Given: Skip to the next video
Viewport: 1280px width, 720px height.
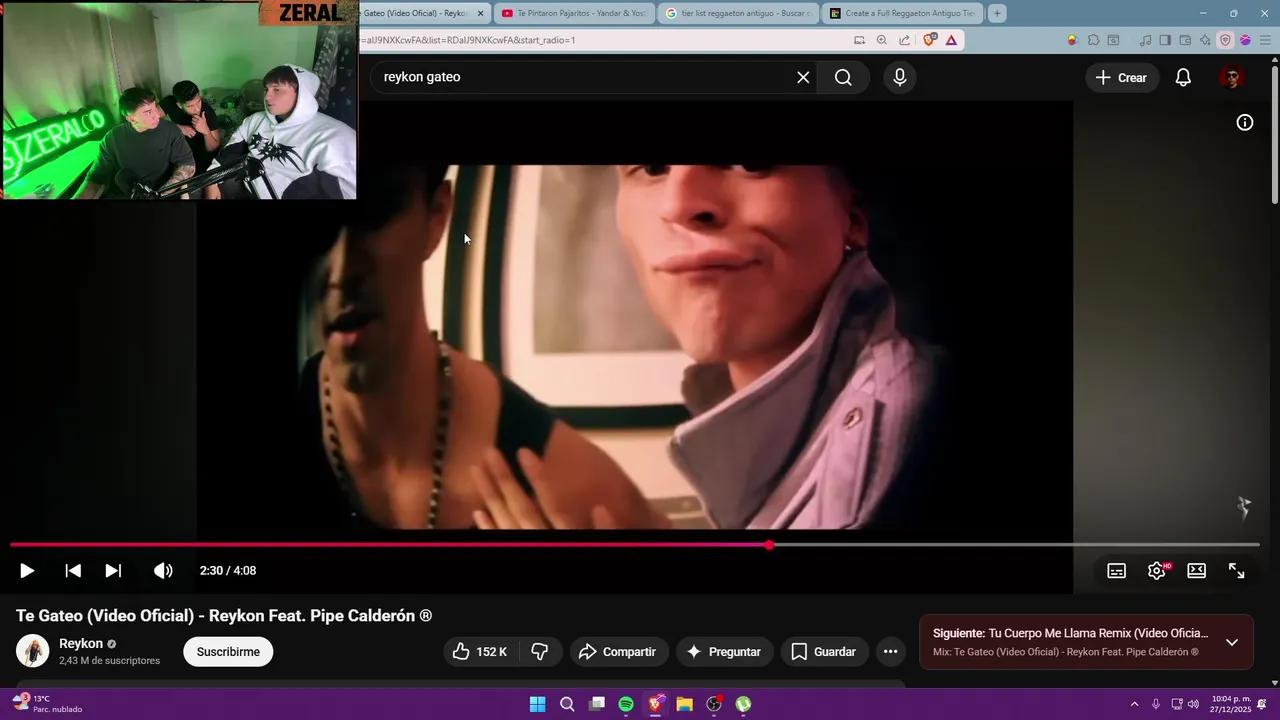Looking at the screenshot, I should click(x=113, y=571).
